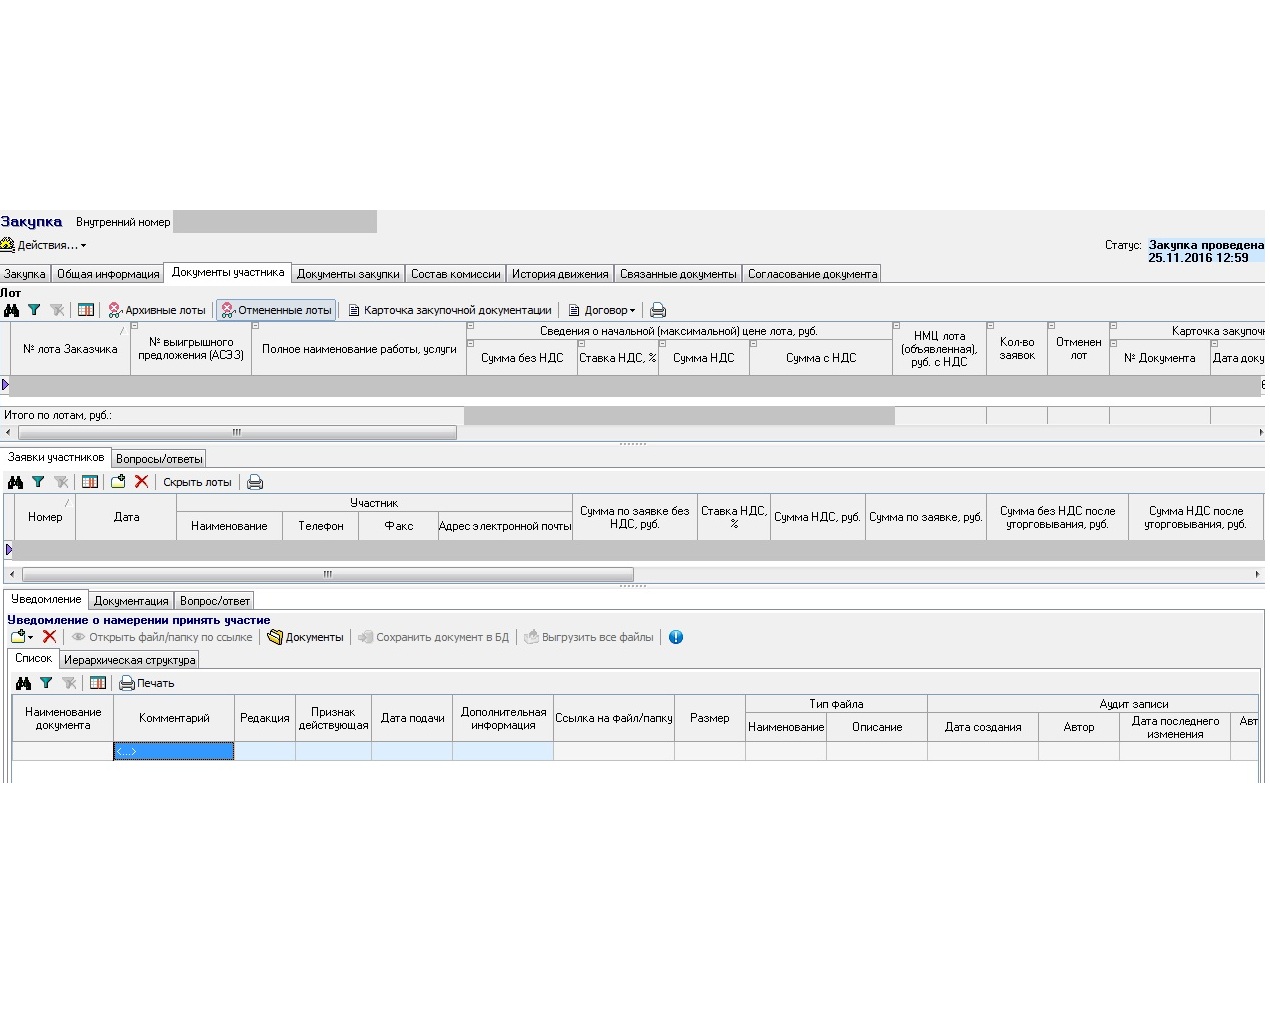Click clear-filter icon in Заявки участников toolbar
The height and width of the screenshot is (1025, 1270).
pyautogui.click(x=61, y=482)
